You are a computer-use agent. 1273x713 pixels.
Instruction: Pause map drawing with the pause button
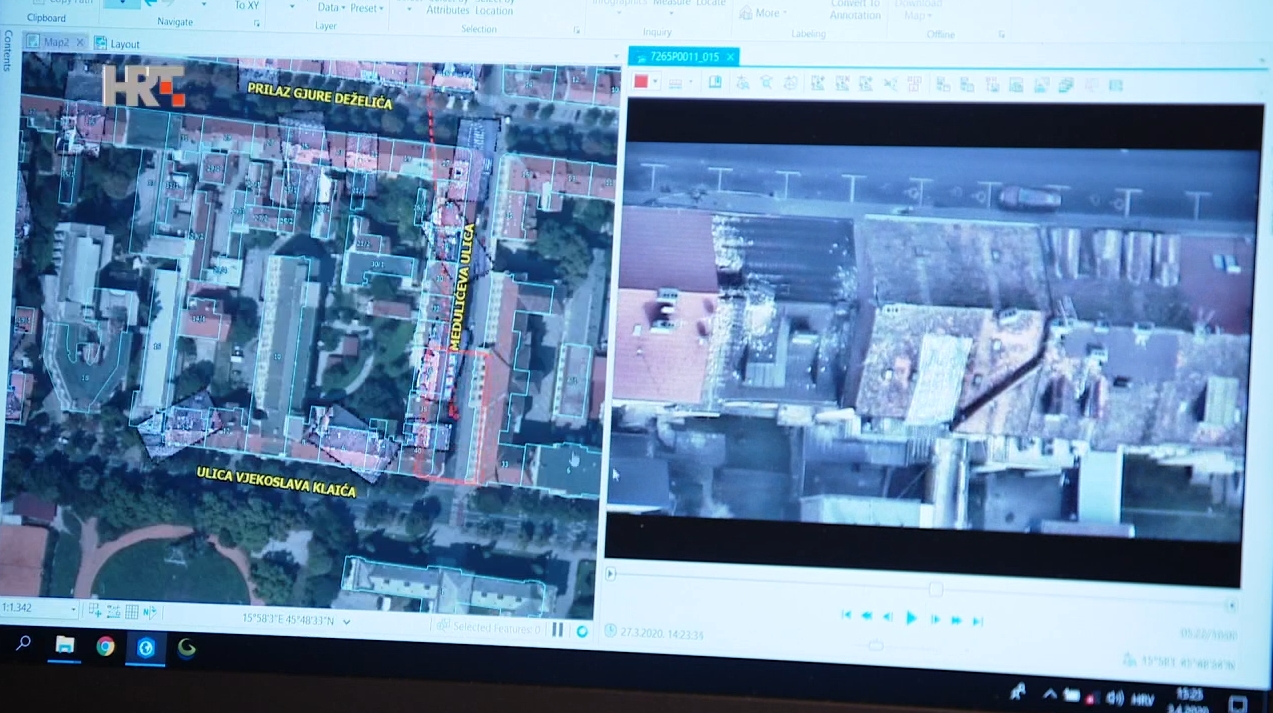tap(557, 630)
